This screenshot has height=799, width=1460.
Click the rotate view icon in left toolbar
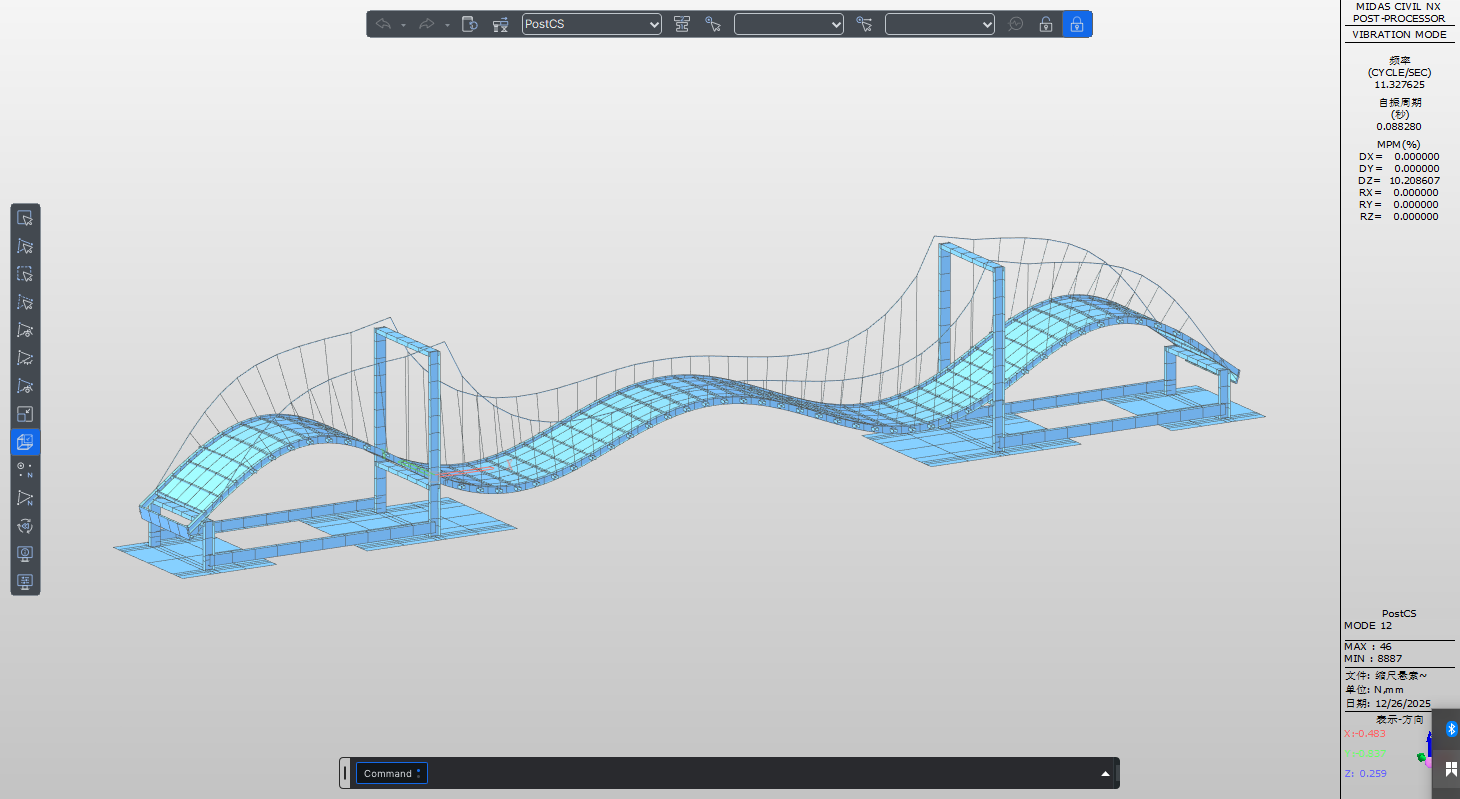point(25,526)
